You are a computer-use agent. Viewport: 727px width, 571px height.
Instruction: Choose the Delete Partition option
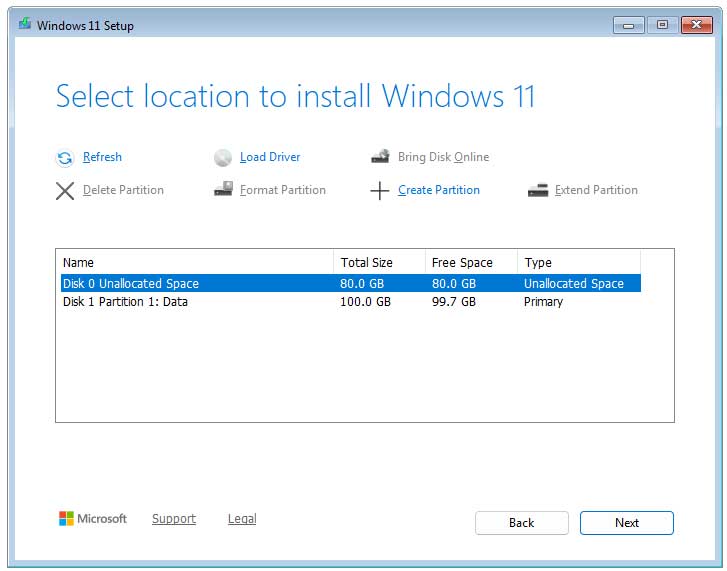pos(123,190)
